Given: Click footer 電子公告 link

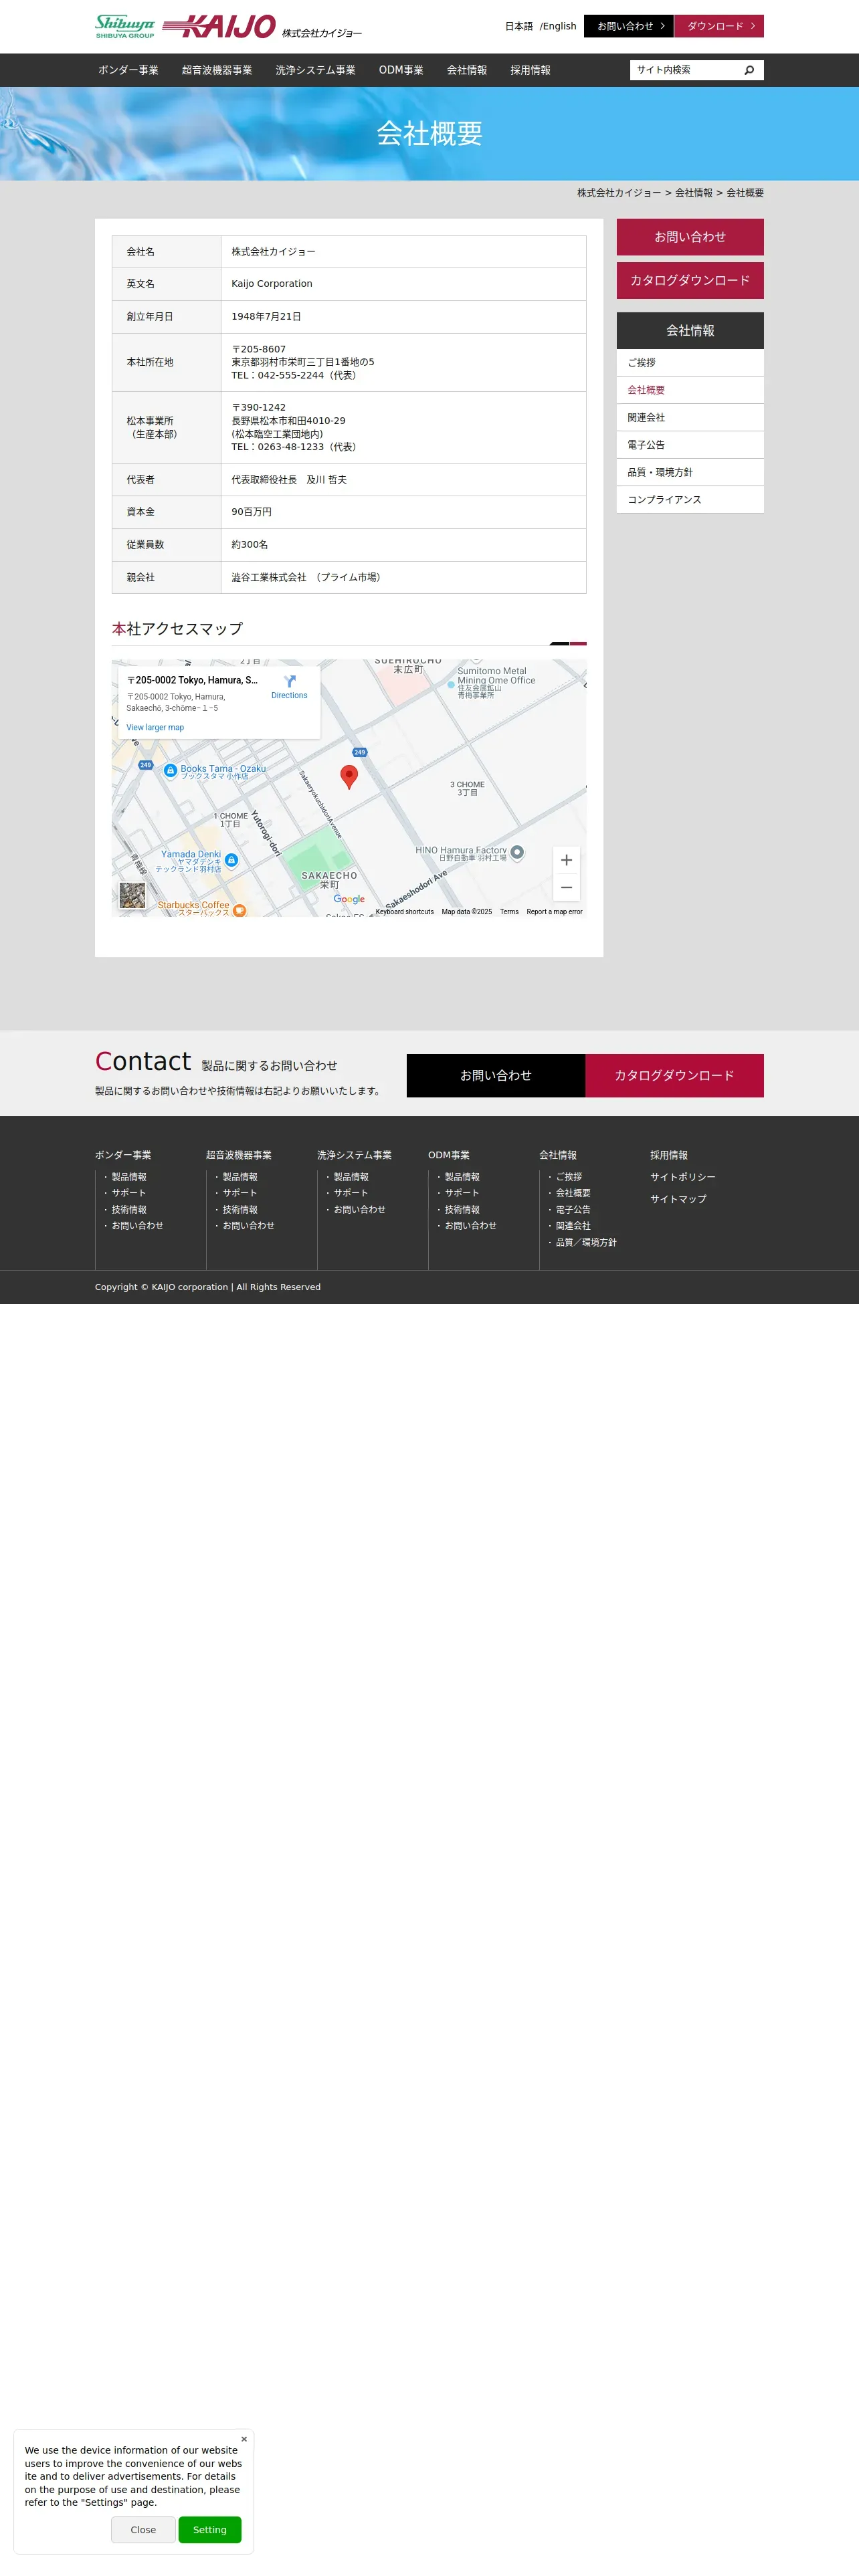Looking at the screenshot, I should pos(573,1210).
